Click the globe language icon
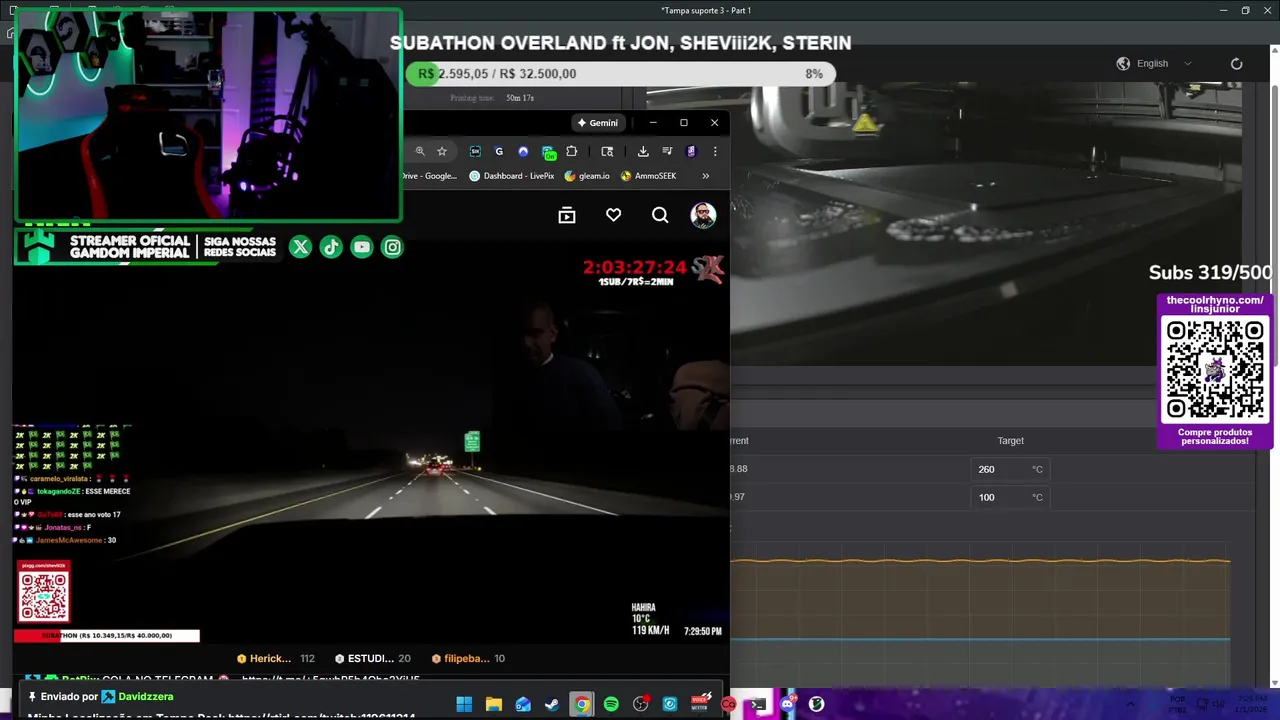Image resolution: width=1280 pixels, height=720 pixels. 1123,63
